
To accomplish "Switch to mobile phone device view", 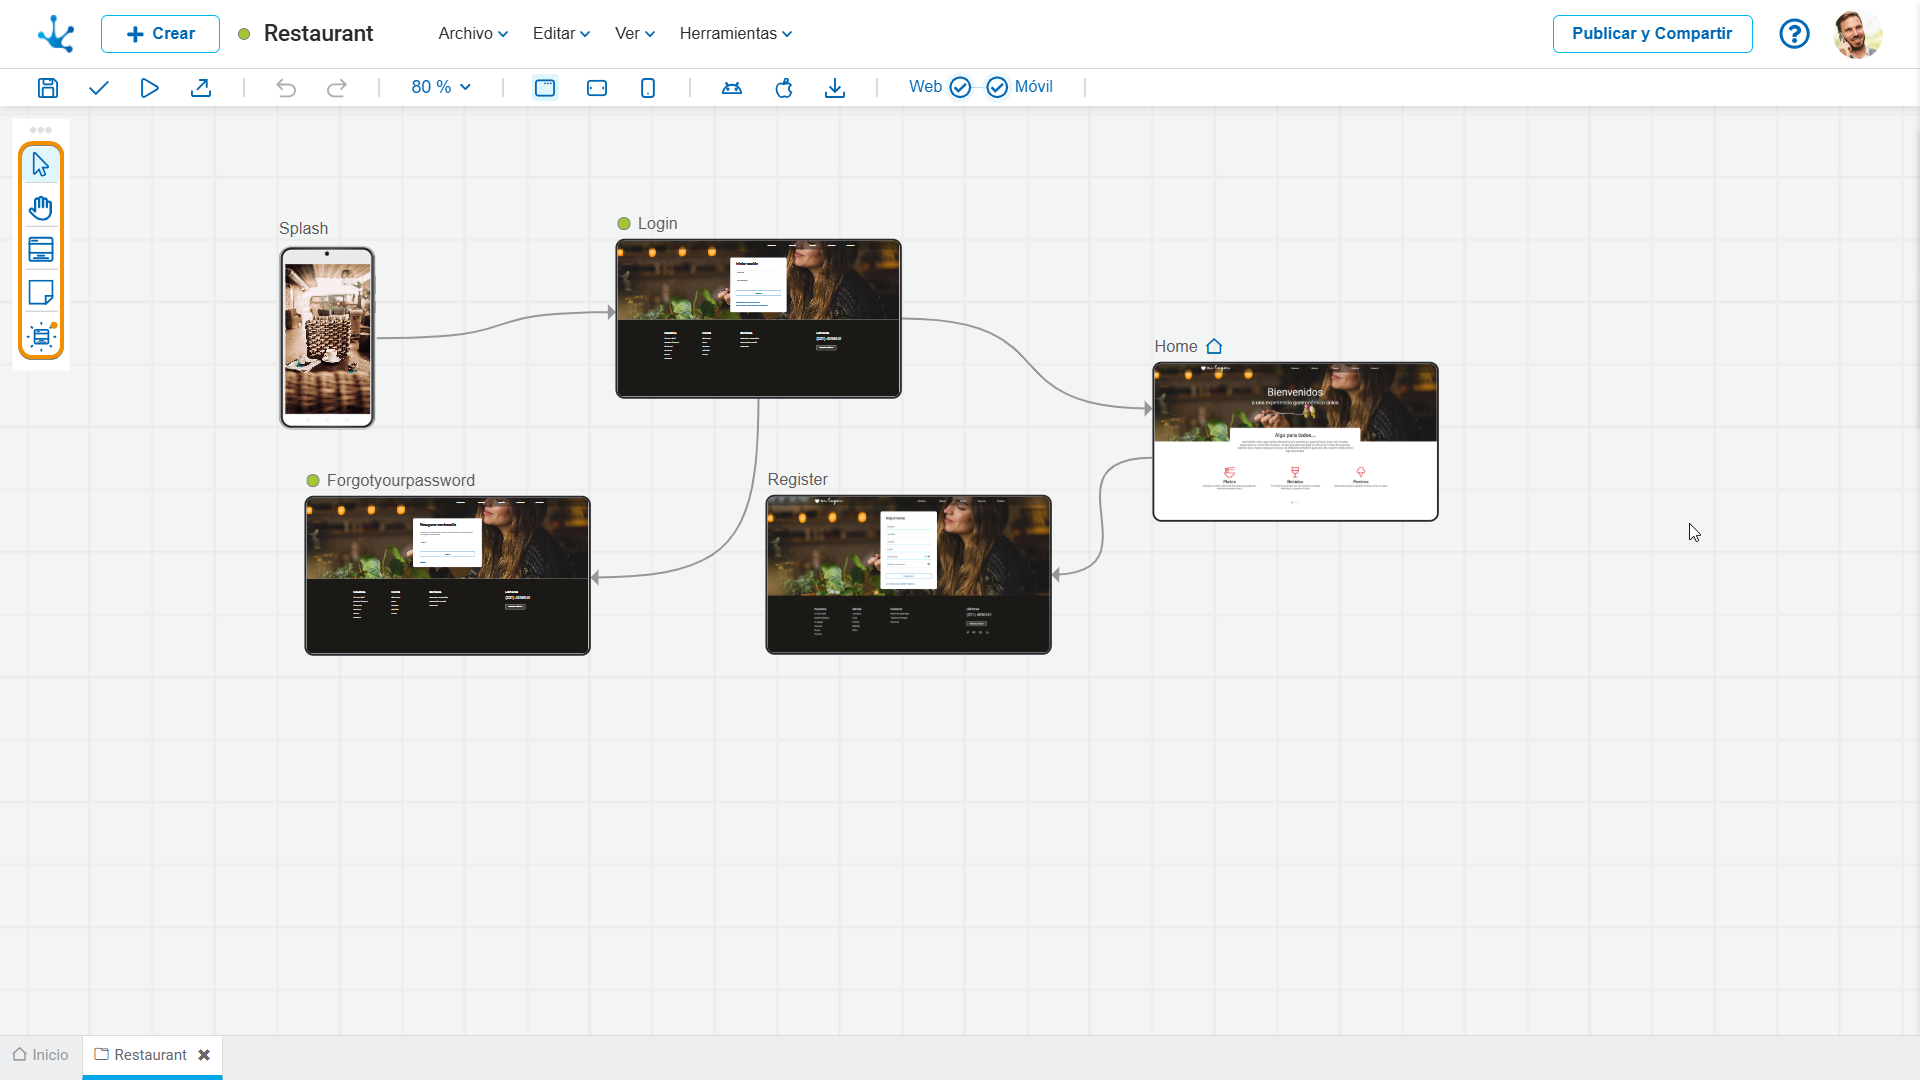I will click(648, 88).
